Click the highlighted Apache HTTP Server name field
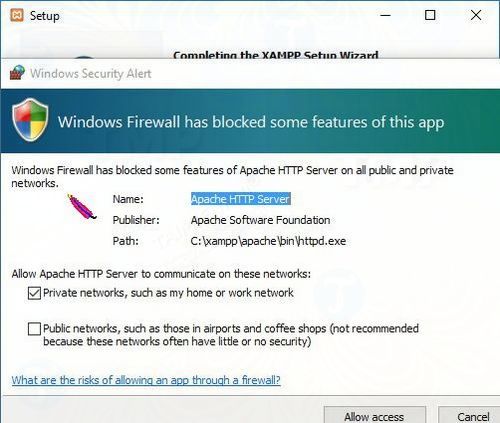The height and width of the screenshot is (423, 500). click(241, 199)
